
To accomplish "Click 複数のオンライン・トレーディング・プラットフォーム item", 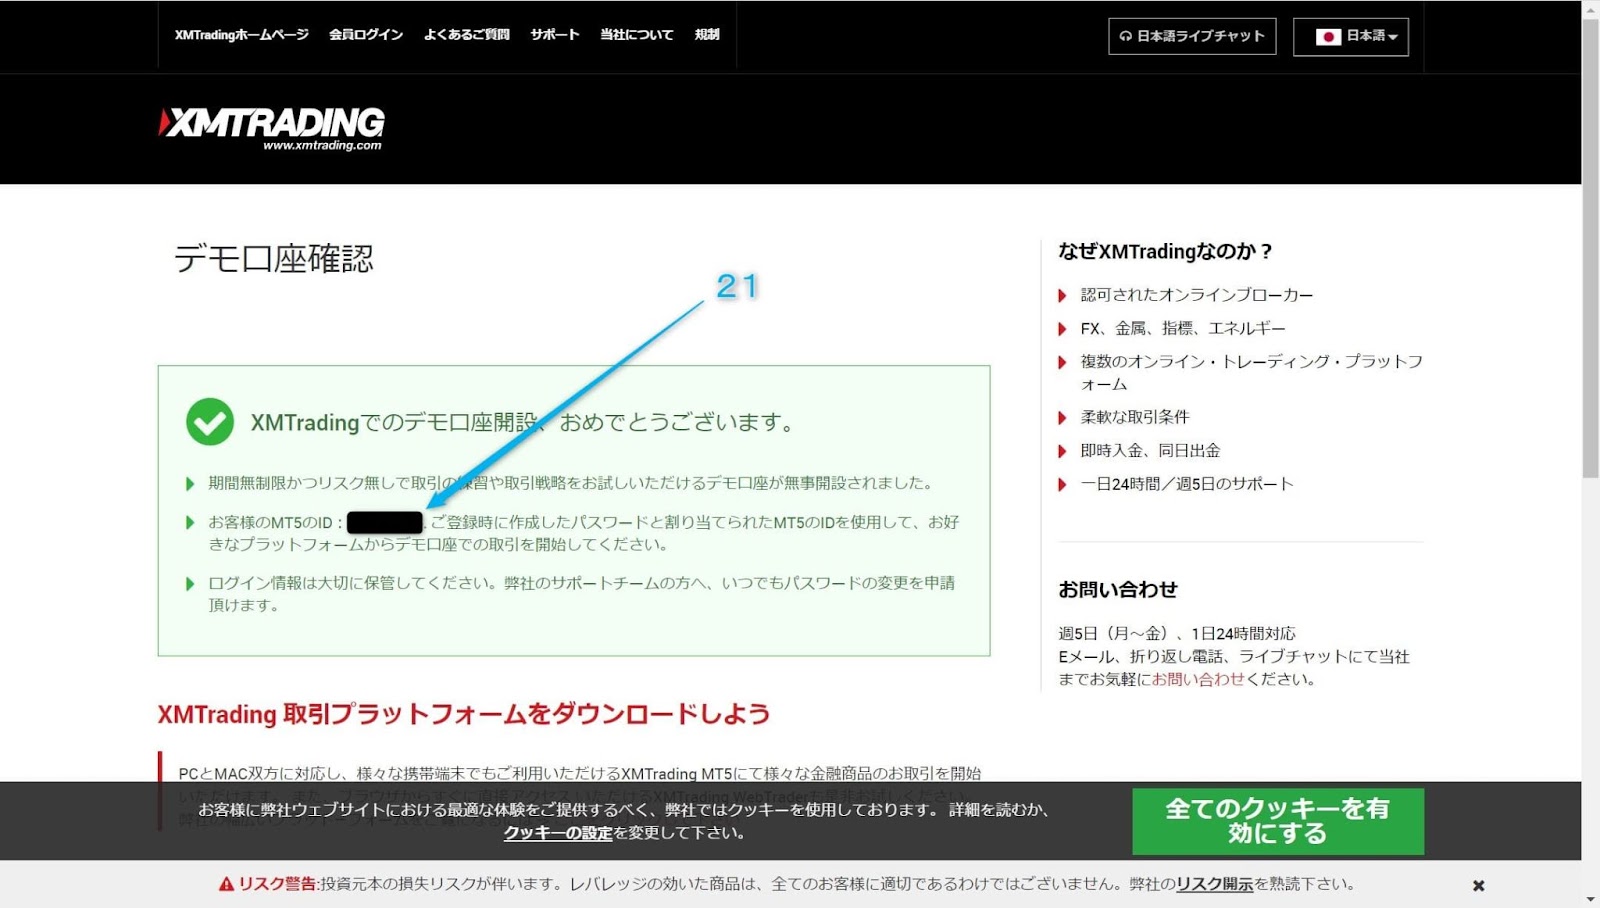I will click(x=1251, y=372).
